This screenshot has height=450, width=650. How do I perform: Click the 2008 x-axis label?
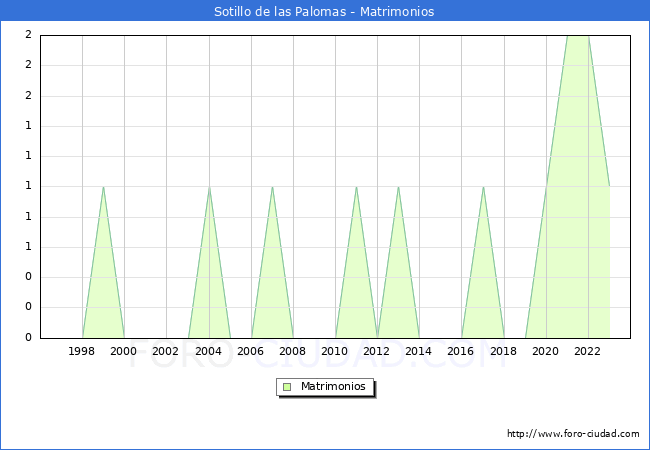(x=293, y=351)
